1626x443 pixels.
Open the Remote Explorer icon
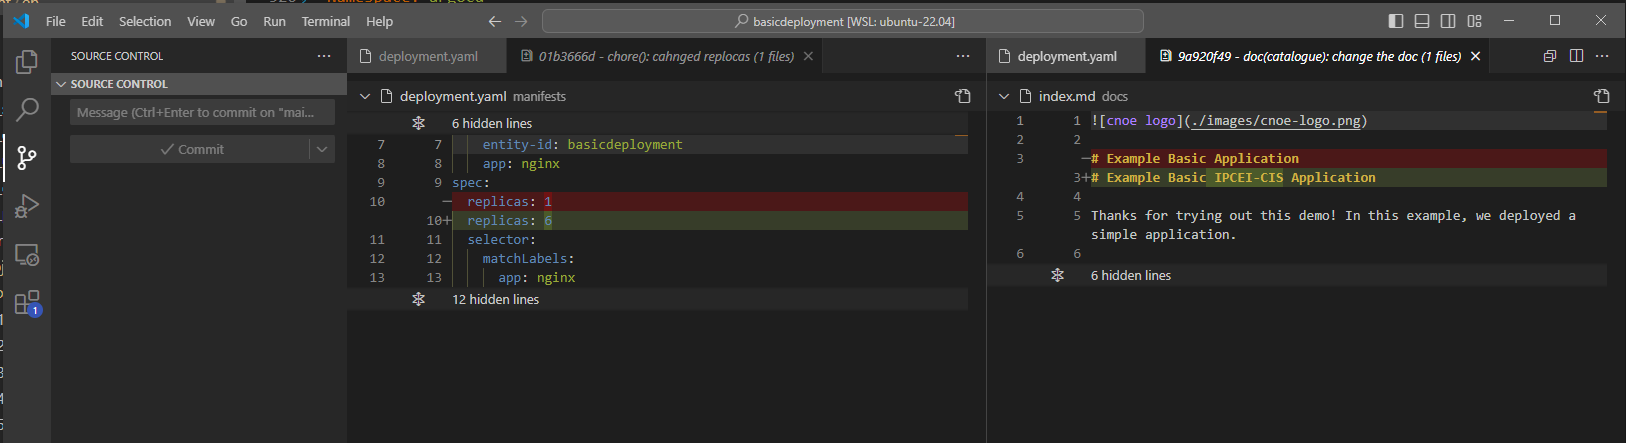tap(27, 255)
